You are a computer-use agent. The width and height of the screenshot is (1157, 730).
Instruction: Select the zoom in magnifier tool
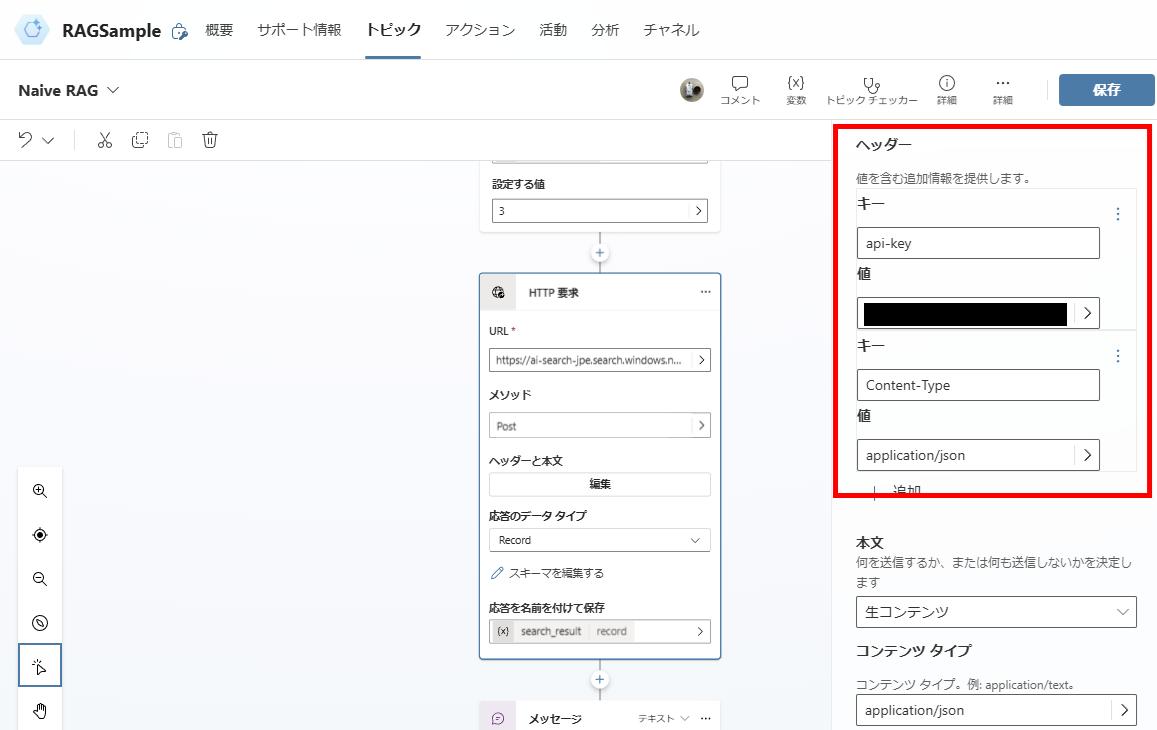(x=40, y=491)
